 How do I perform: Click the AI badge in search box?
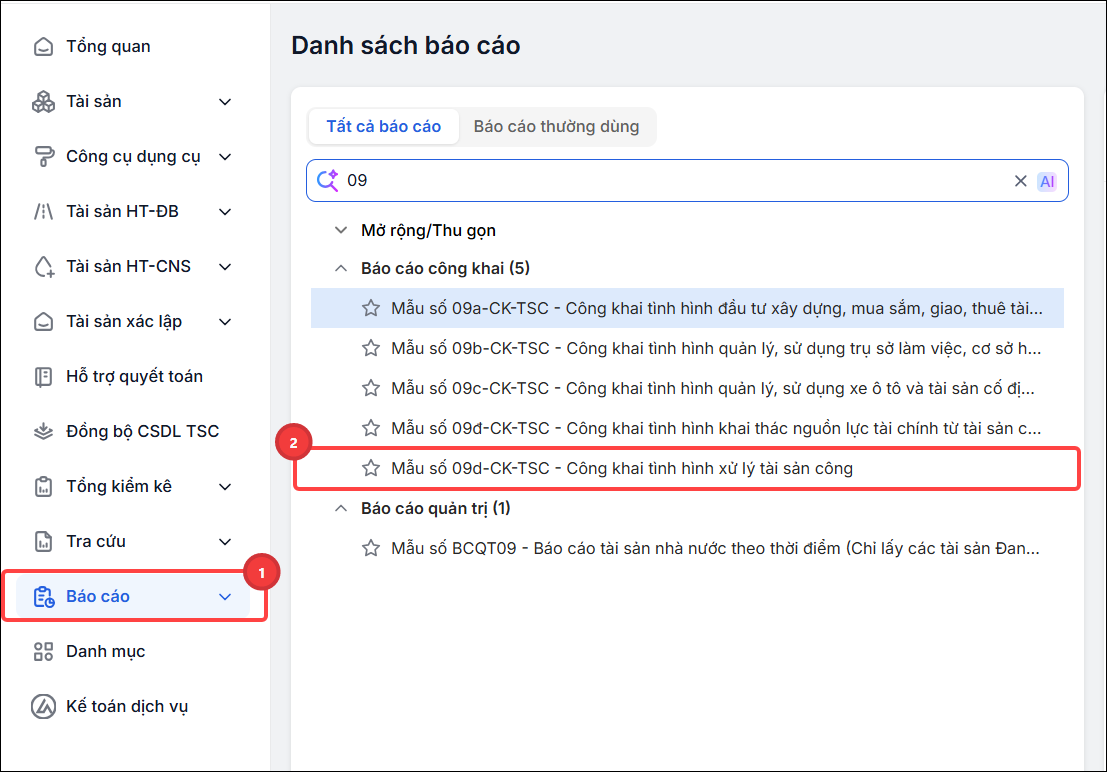coord(1047,182)
